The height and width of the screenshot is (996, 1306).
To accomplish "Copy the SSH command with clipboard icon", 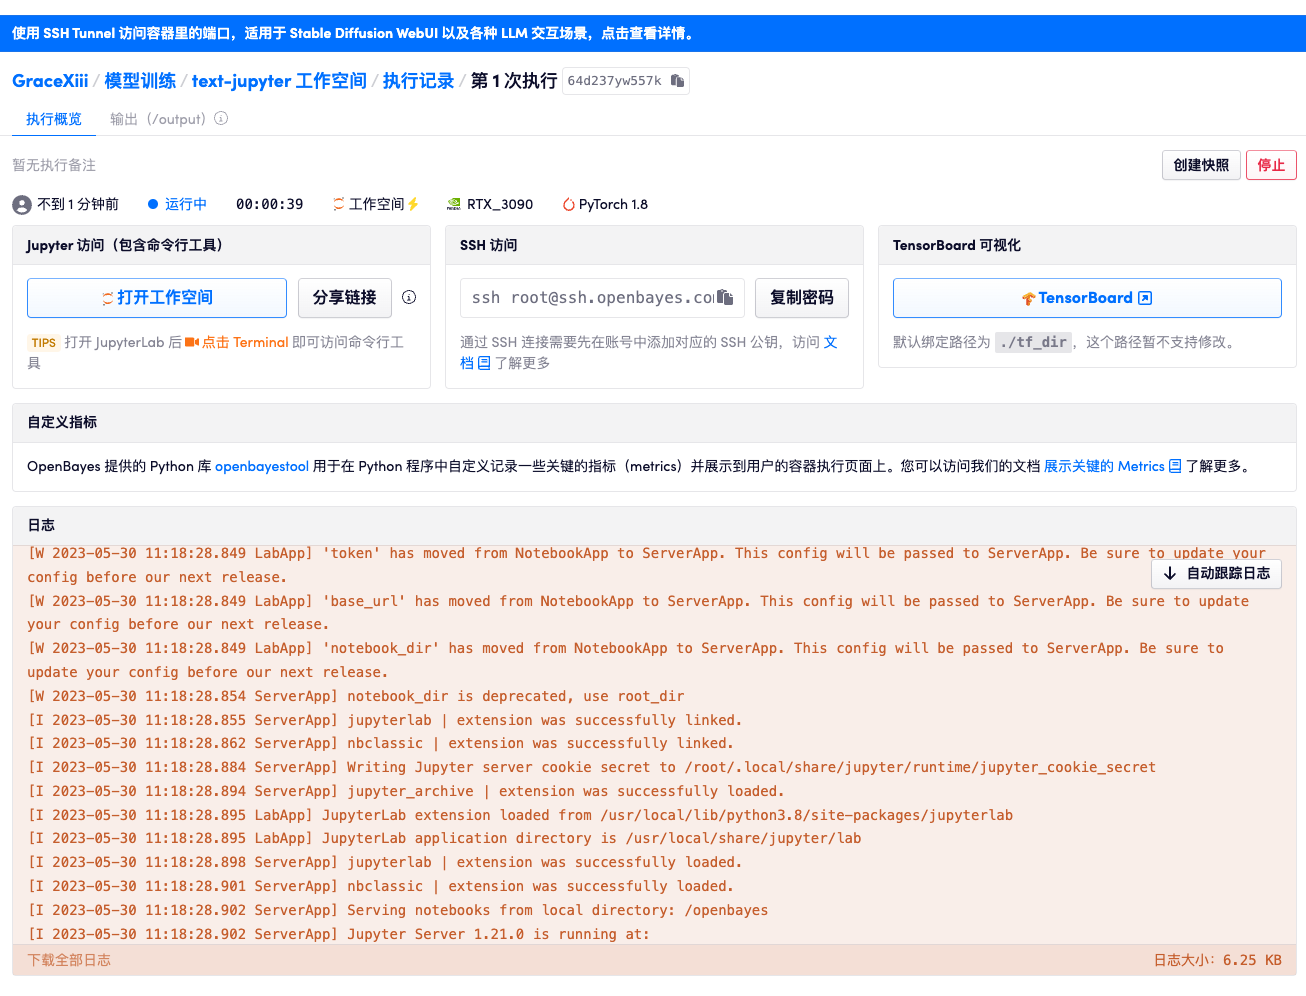I will 726,298.
